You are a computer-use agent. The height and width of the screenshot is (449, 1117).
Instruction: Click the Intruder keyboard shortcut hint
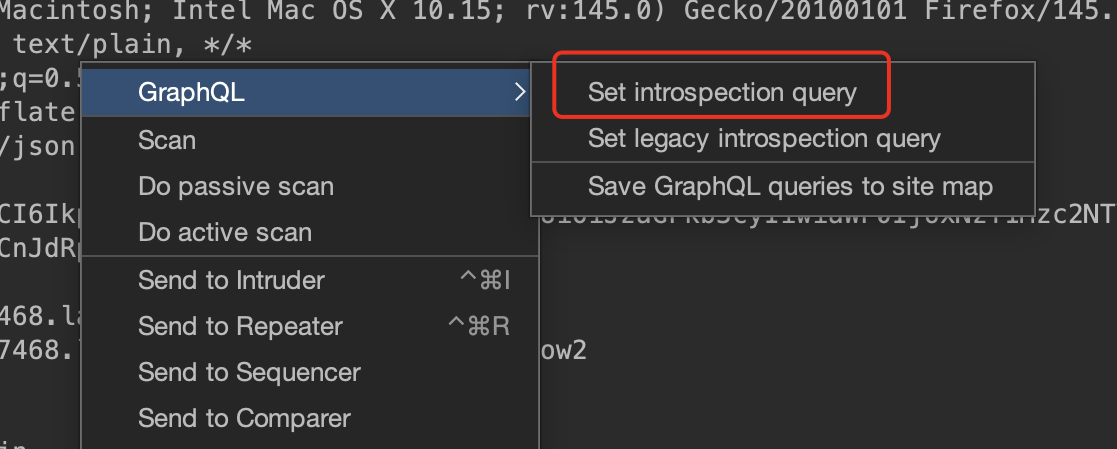[x=485, y=280]
